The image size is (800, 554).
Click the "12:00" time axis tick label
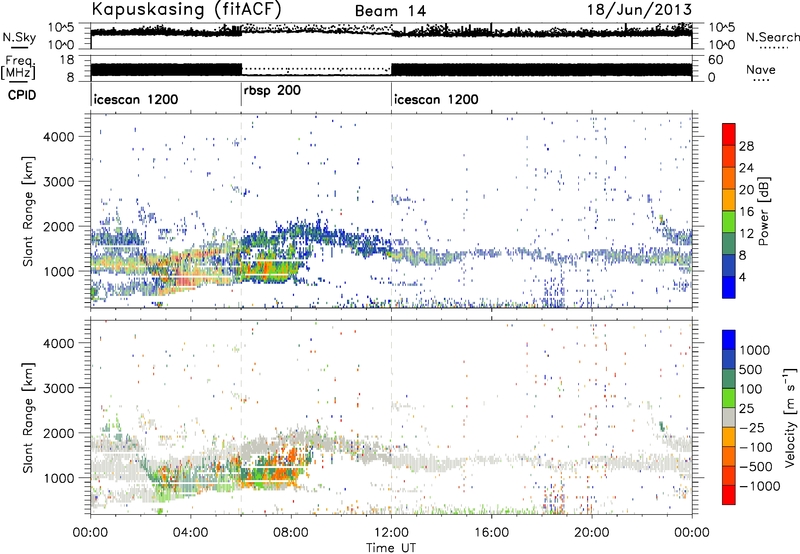point(391,533)
